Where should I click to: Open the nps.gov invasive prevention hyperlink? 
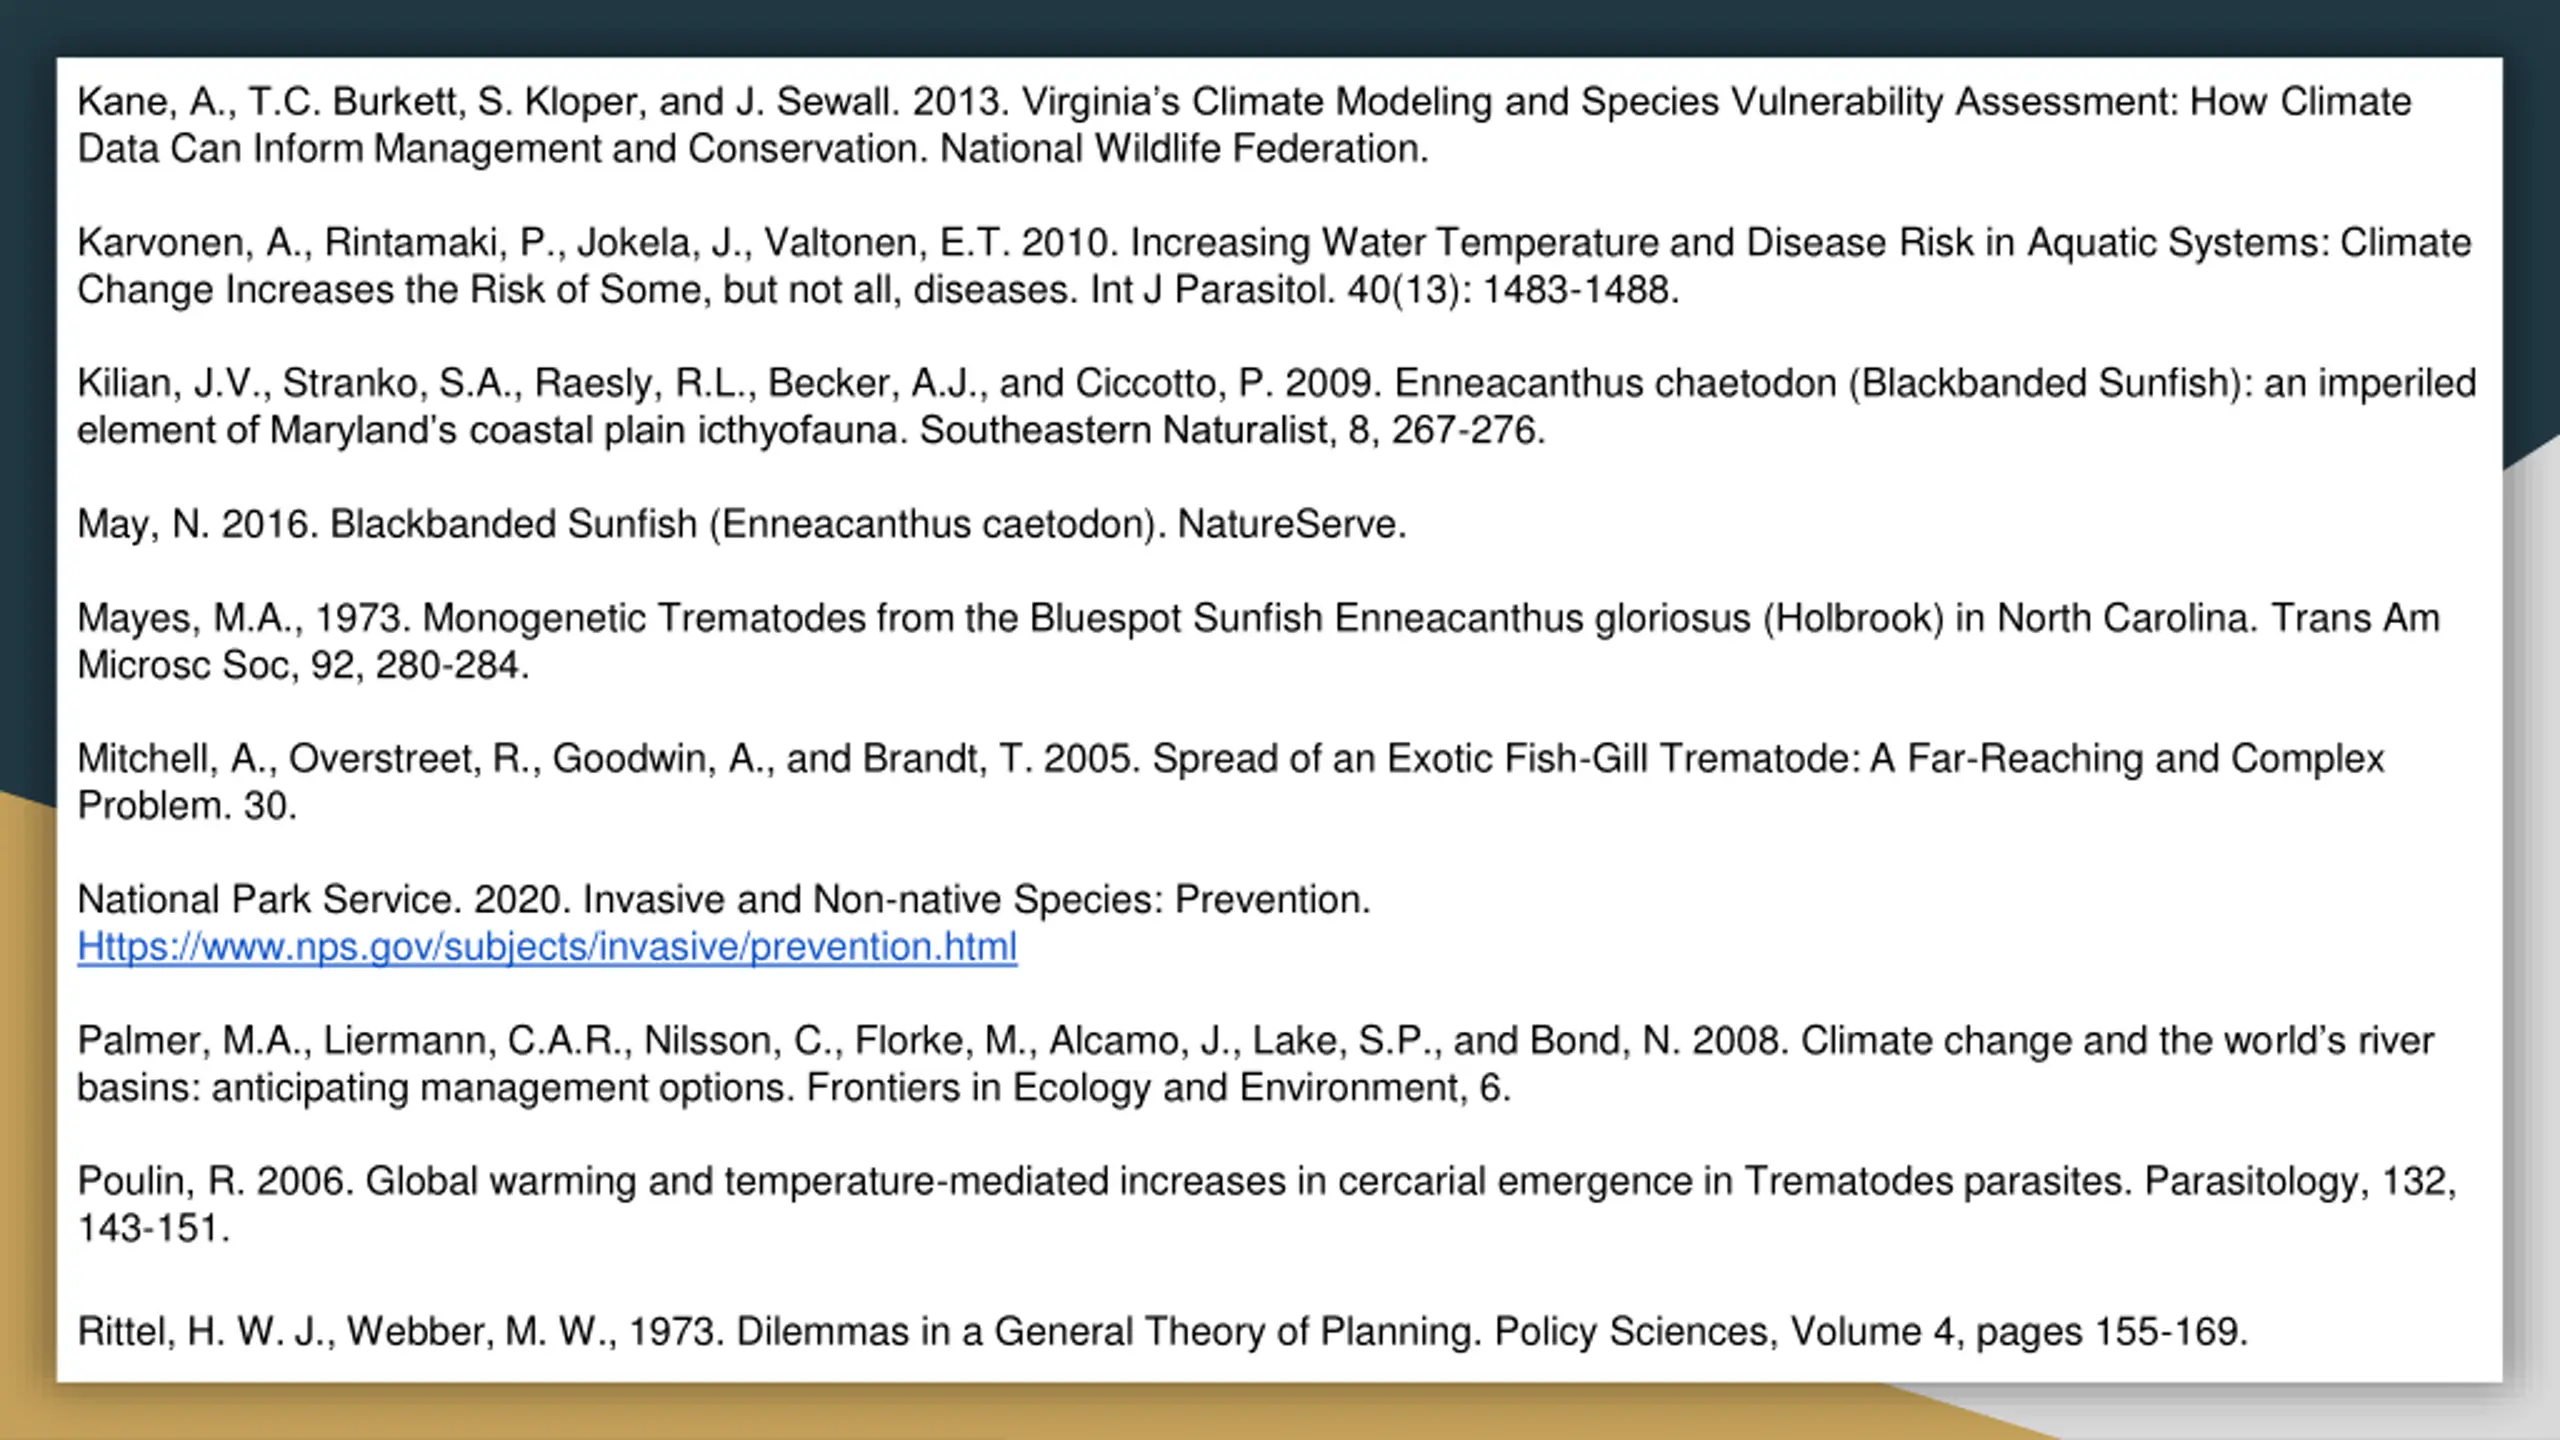547,946
